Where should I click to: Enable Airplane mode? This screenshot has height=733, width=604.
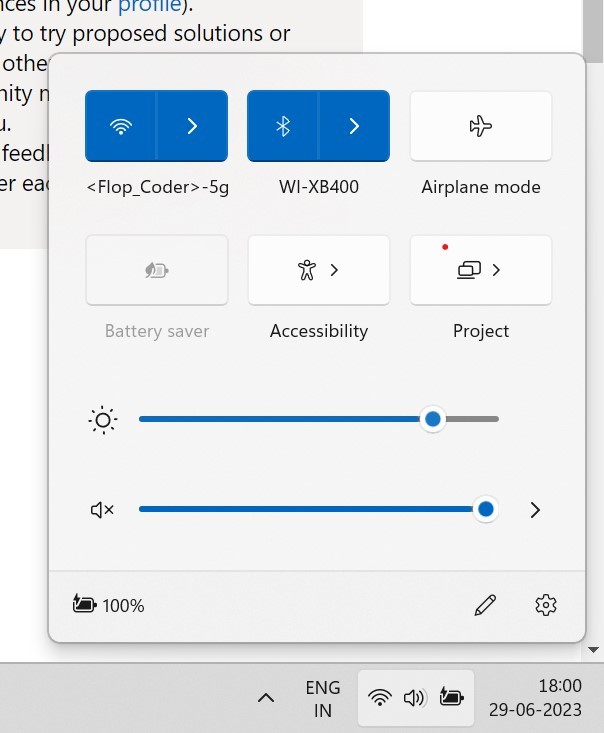pyautogui.click(x=481, y=126)
